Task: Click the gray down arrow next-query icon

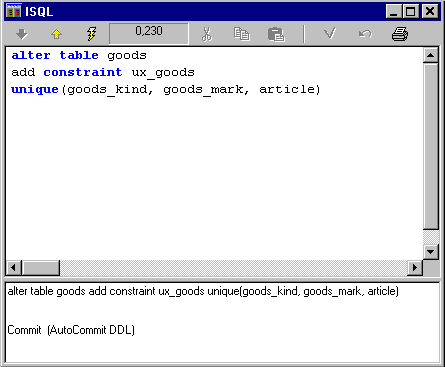Action: pyautogui.click(x=22, y=34)
